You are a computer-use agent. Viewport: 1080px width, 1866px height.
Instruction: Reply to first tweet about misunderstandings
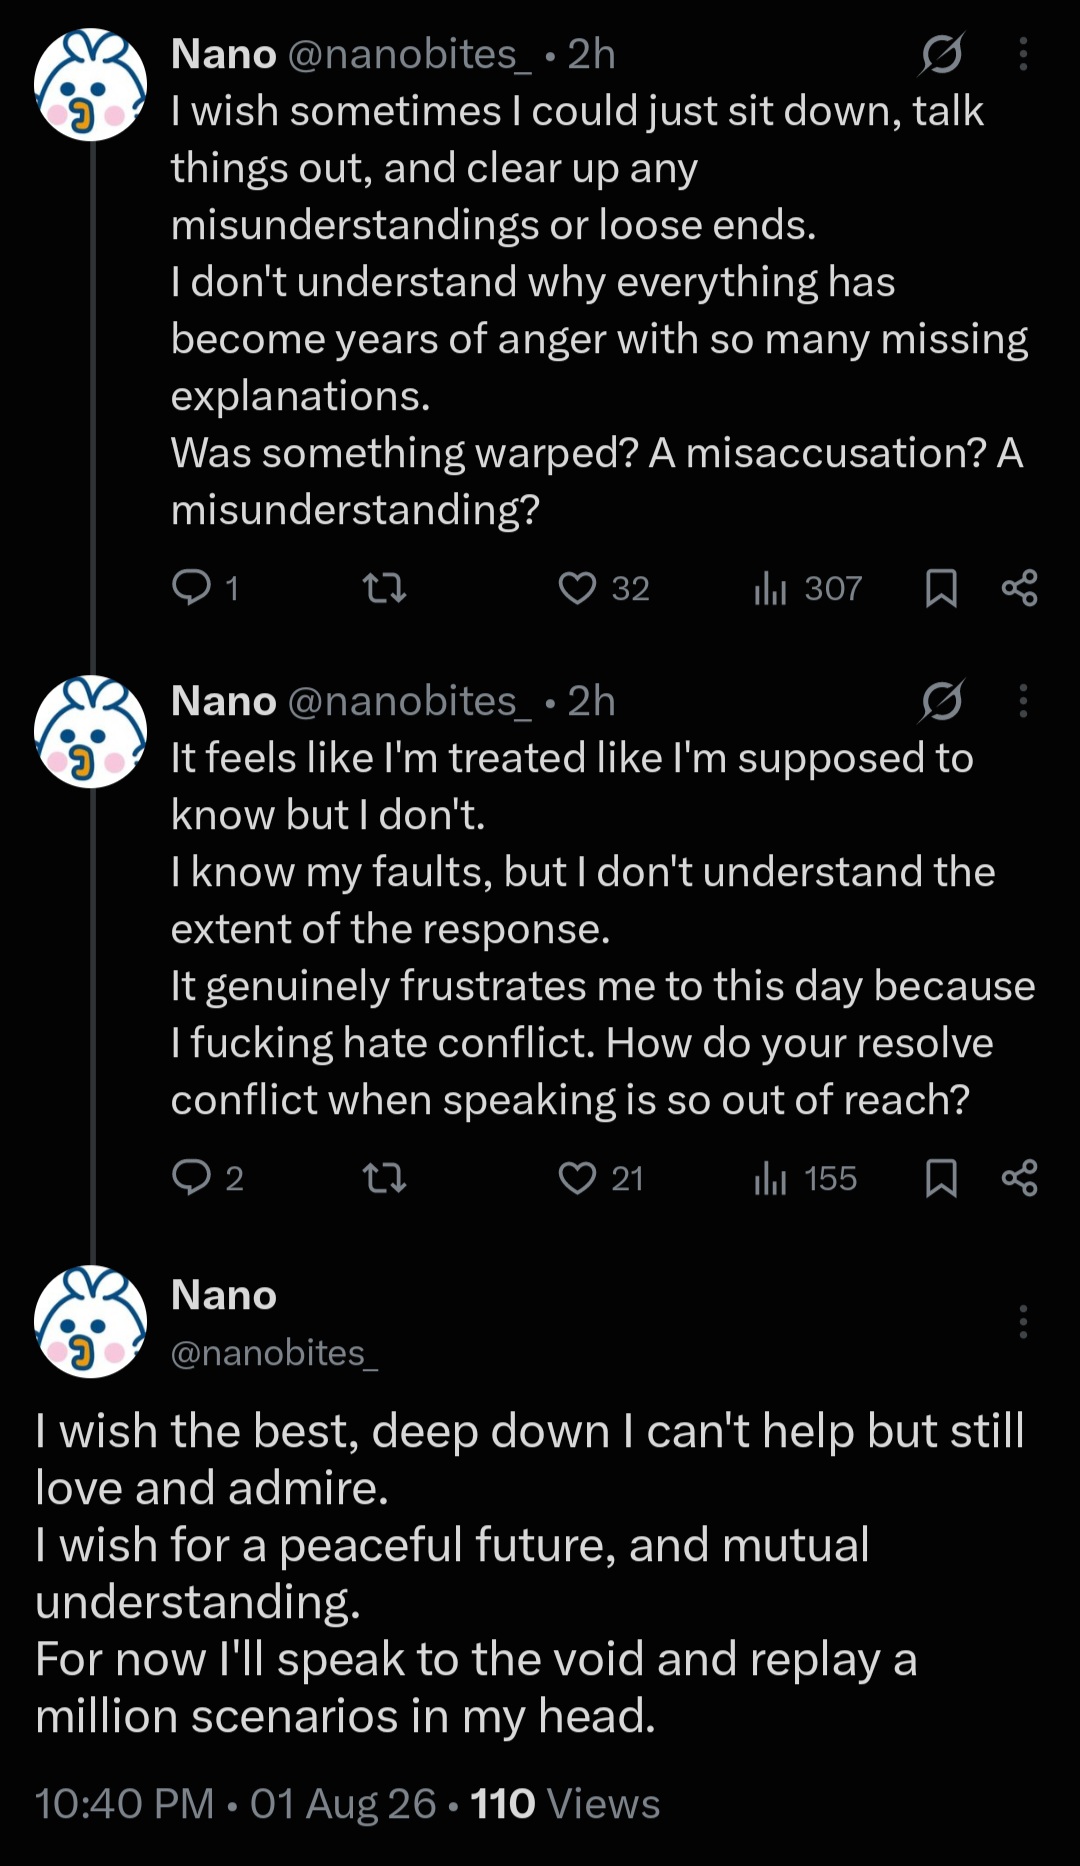(x=205, y=588)
